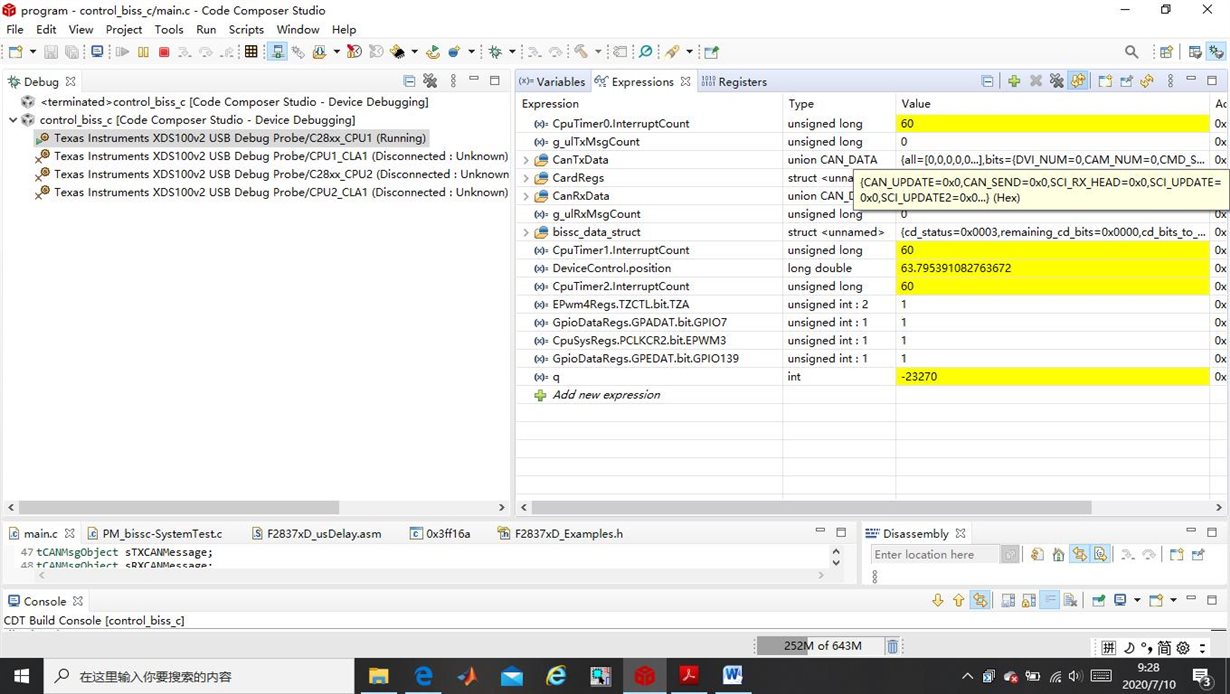The image size is (1230, 694).
Task: Expand the CanTxData expression node
Action: 526,160
